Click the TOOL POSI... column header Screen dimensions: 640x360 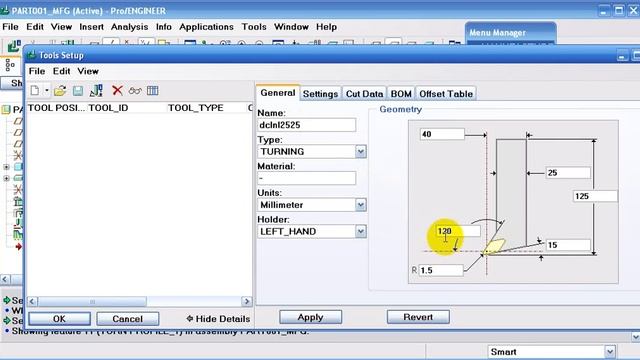point(56,108)
